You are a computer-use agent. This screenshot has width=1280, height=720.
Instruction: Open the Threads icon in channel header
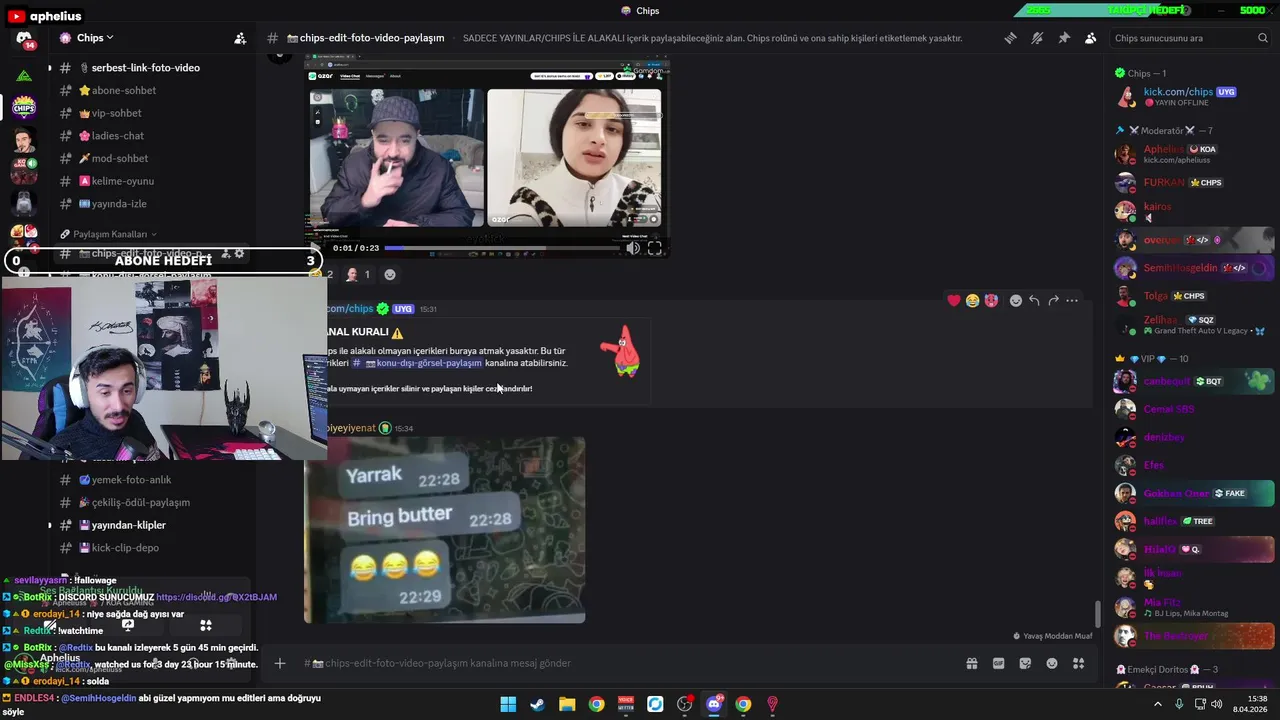[x=1010, y=38]
